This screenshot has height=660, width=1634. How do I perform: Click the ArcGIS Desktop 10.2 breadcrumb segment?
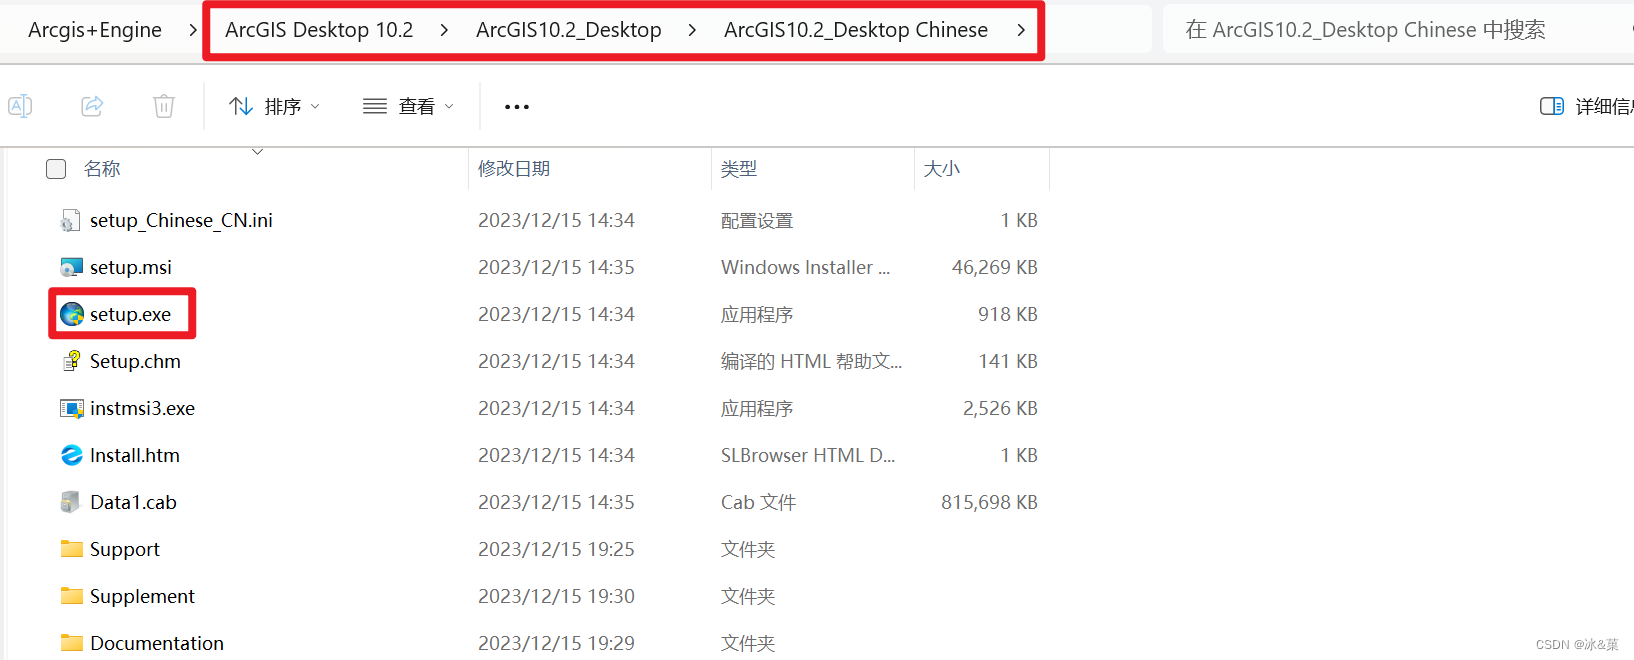[319, 30]
